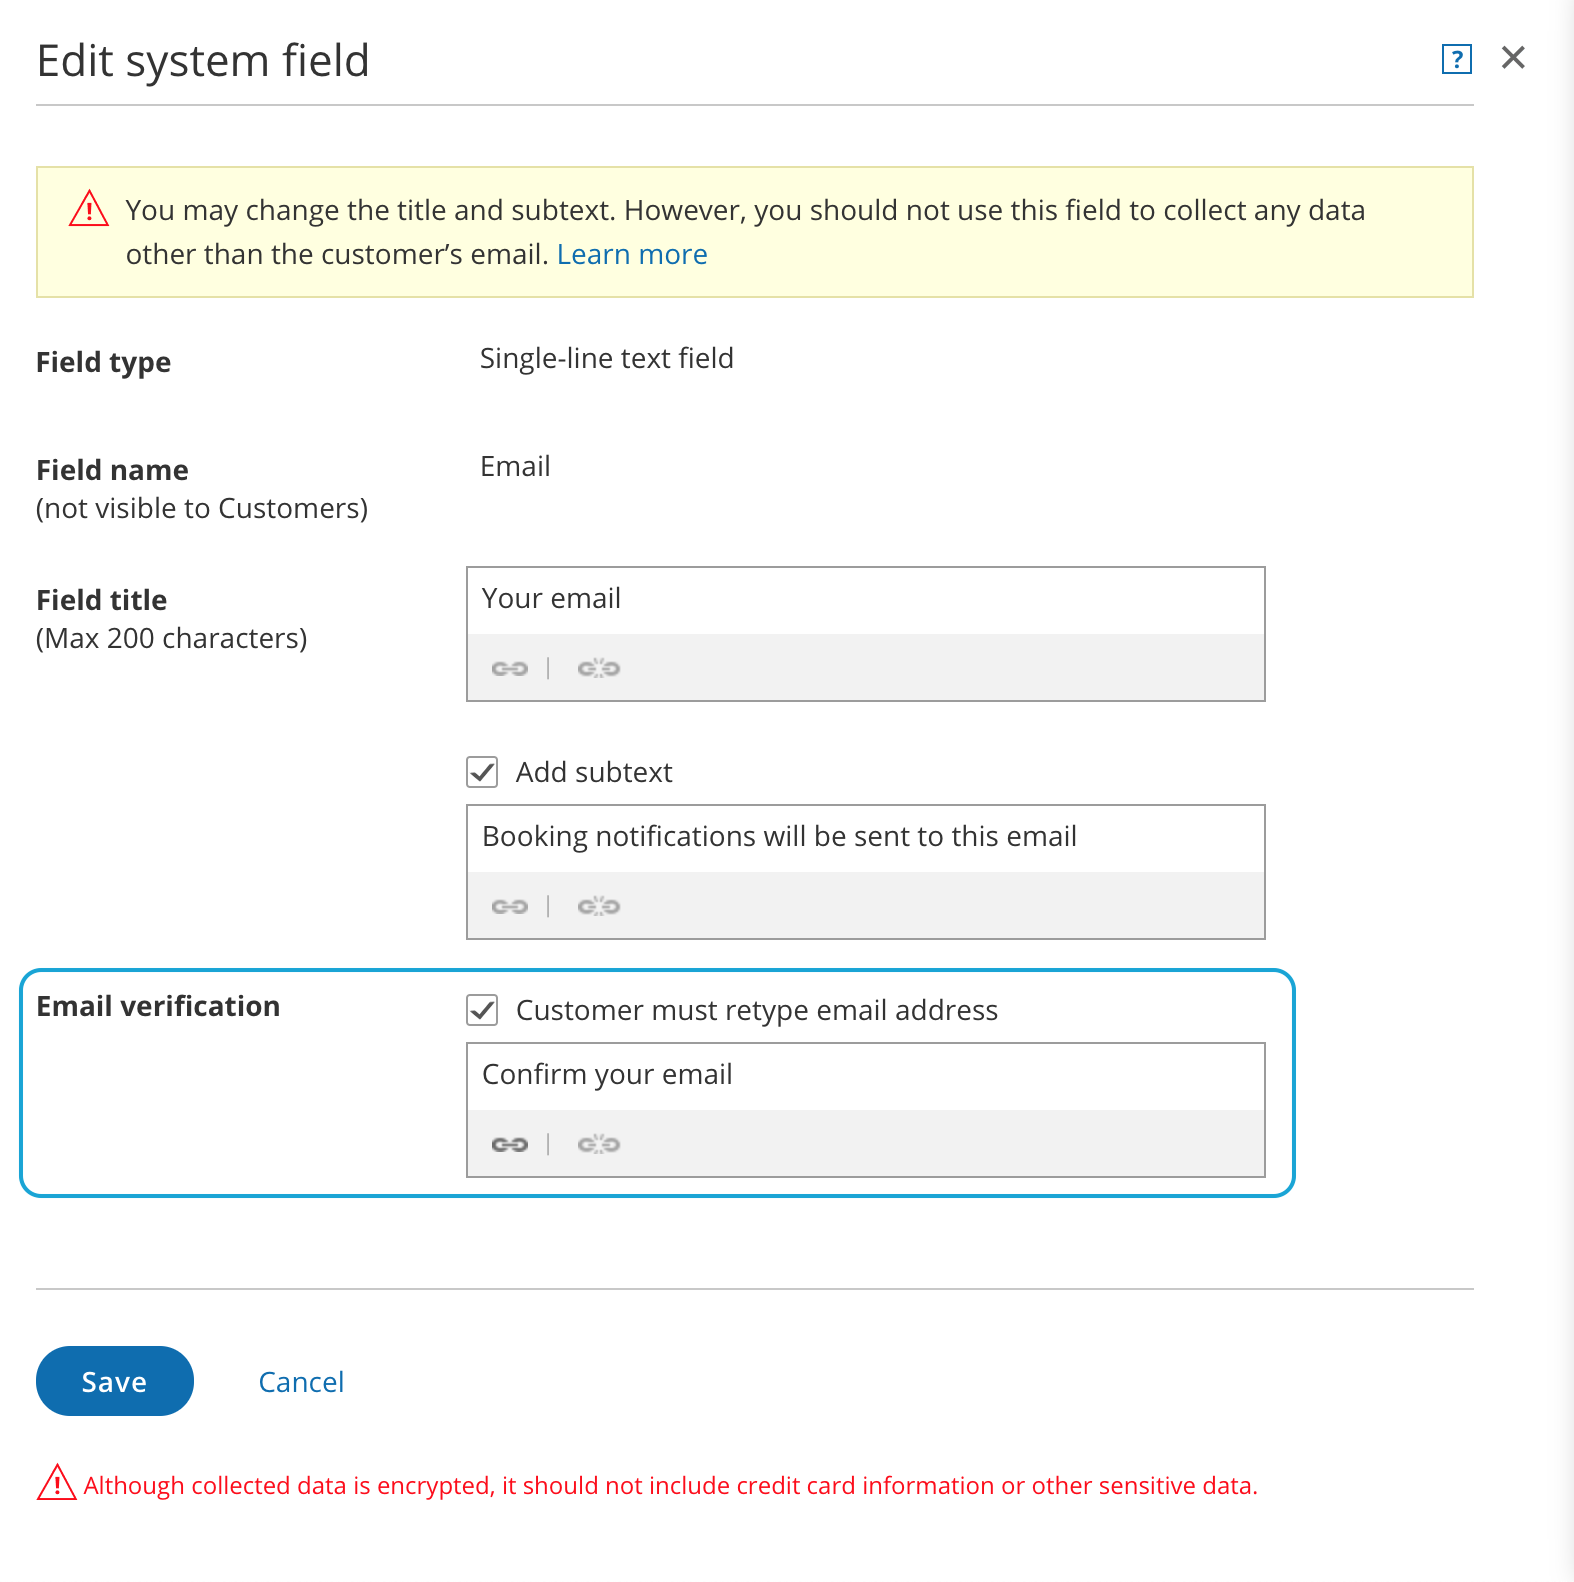The width and height of the screenshot is (1574, 1582).
Task: Toggle Customer must retype email address checkbox
Action: click(x=482, y=1010)
